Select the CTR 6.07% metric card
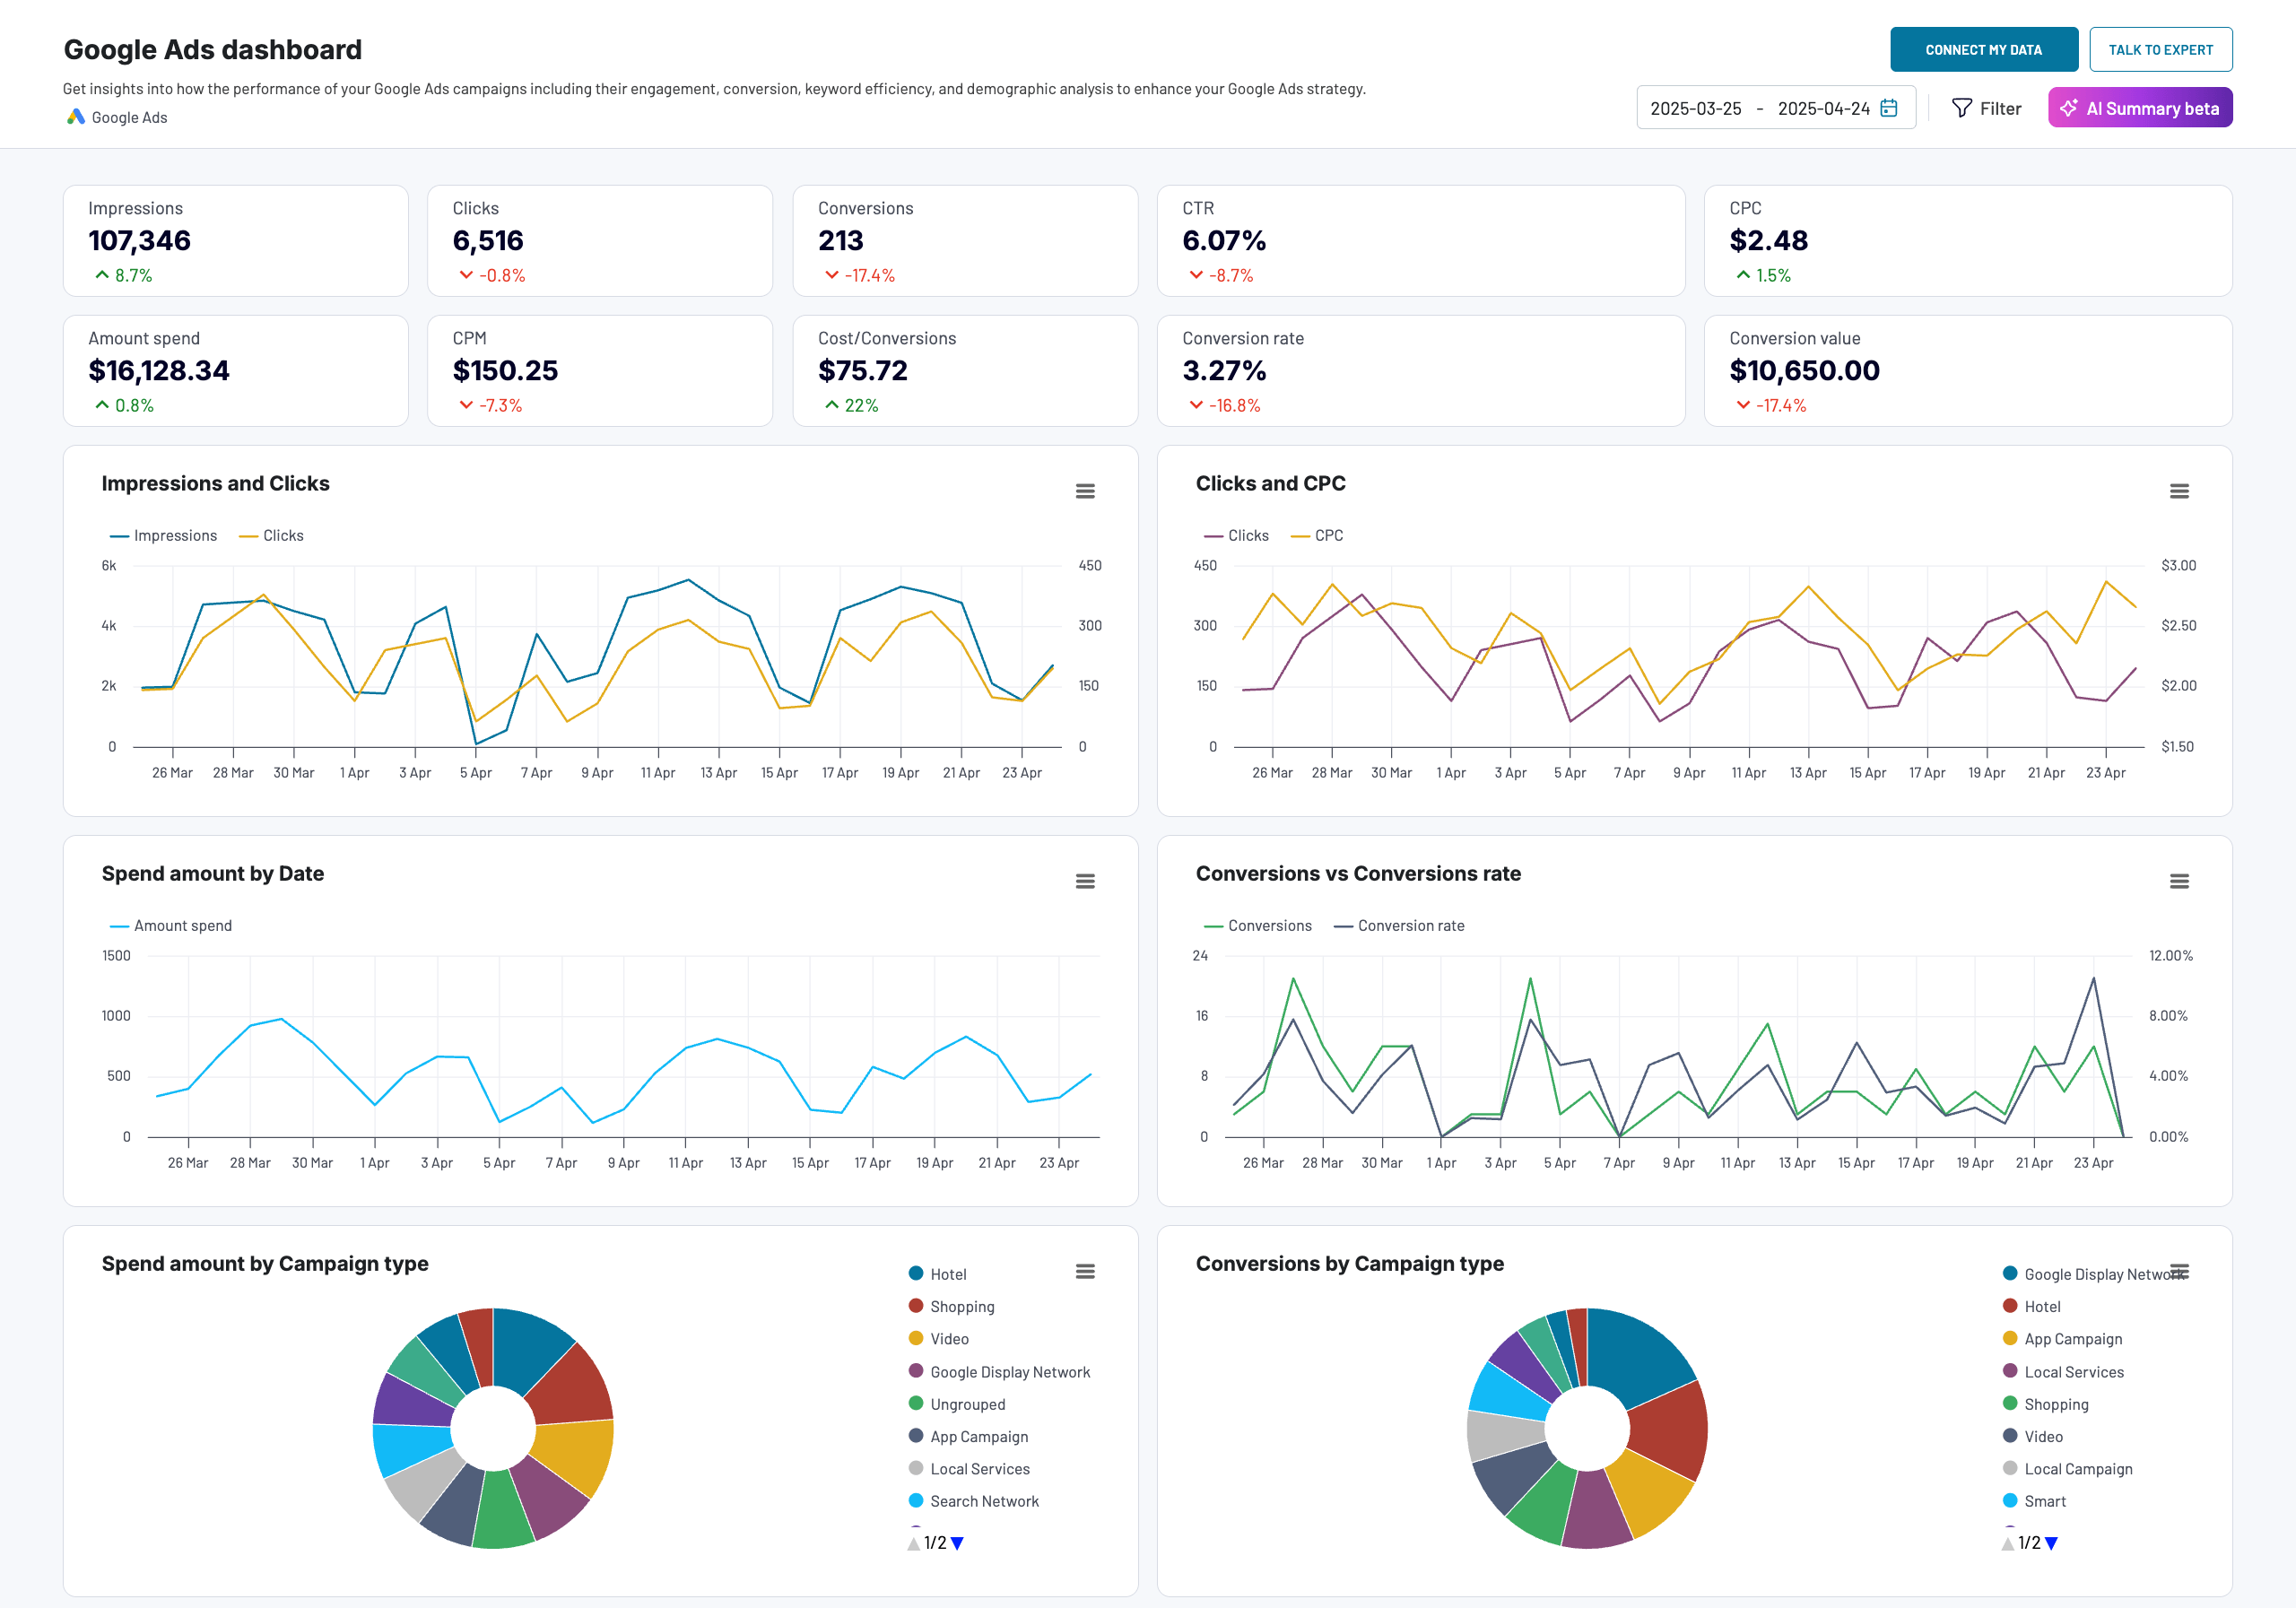 [1421, 241]
